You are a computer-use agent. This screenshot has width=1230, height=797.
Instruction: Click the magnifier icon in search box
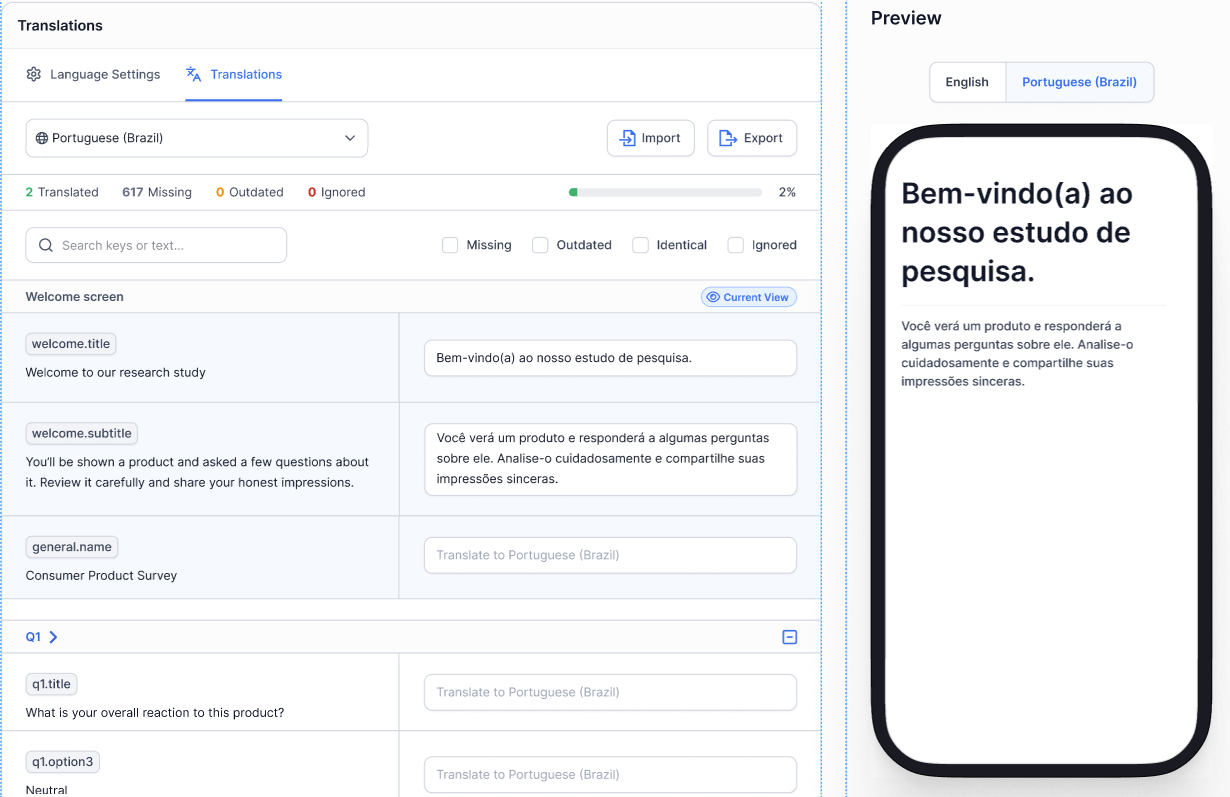[46, 245]
